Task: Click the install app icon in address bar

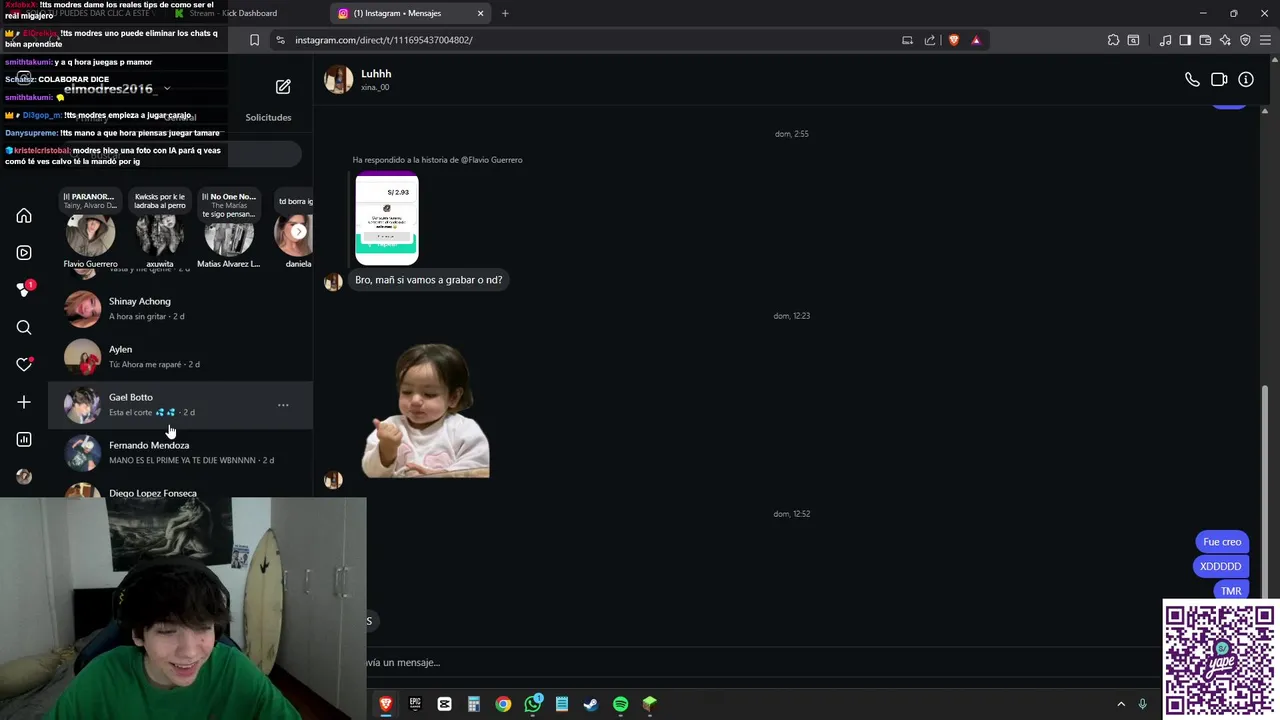Action: tap(907, 40)
